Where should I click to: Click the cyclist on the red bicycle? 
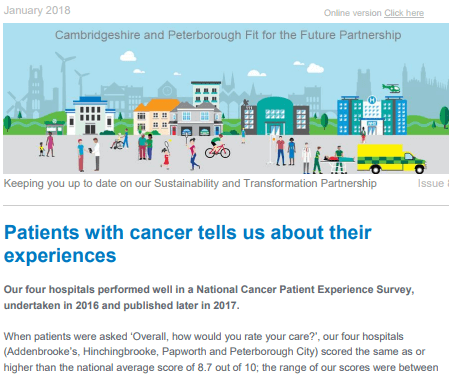pos(217,147)
